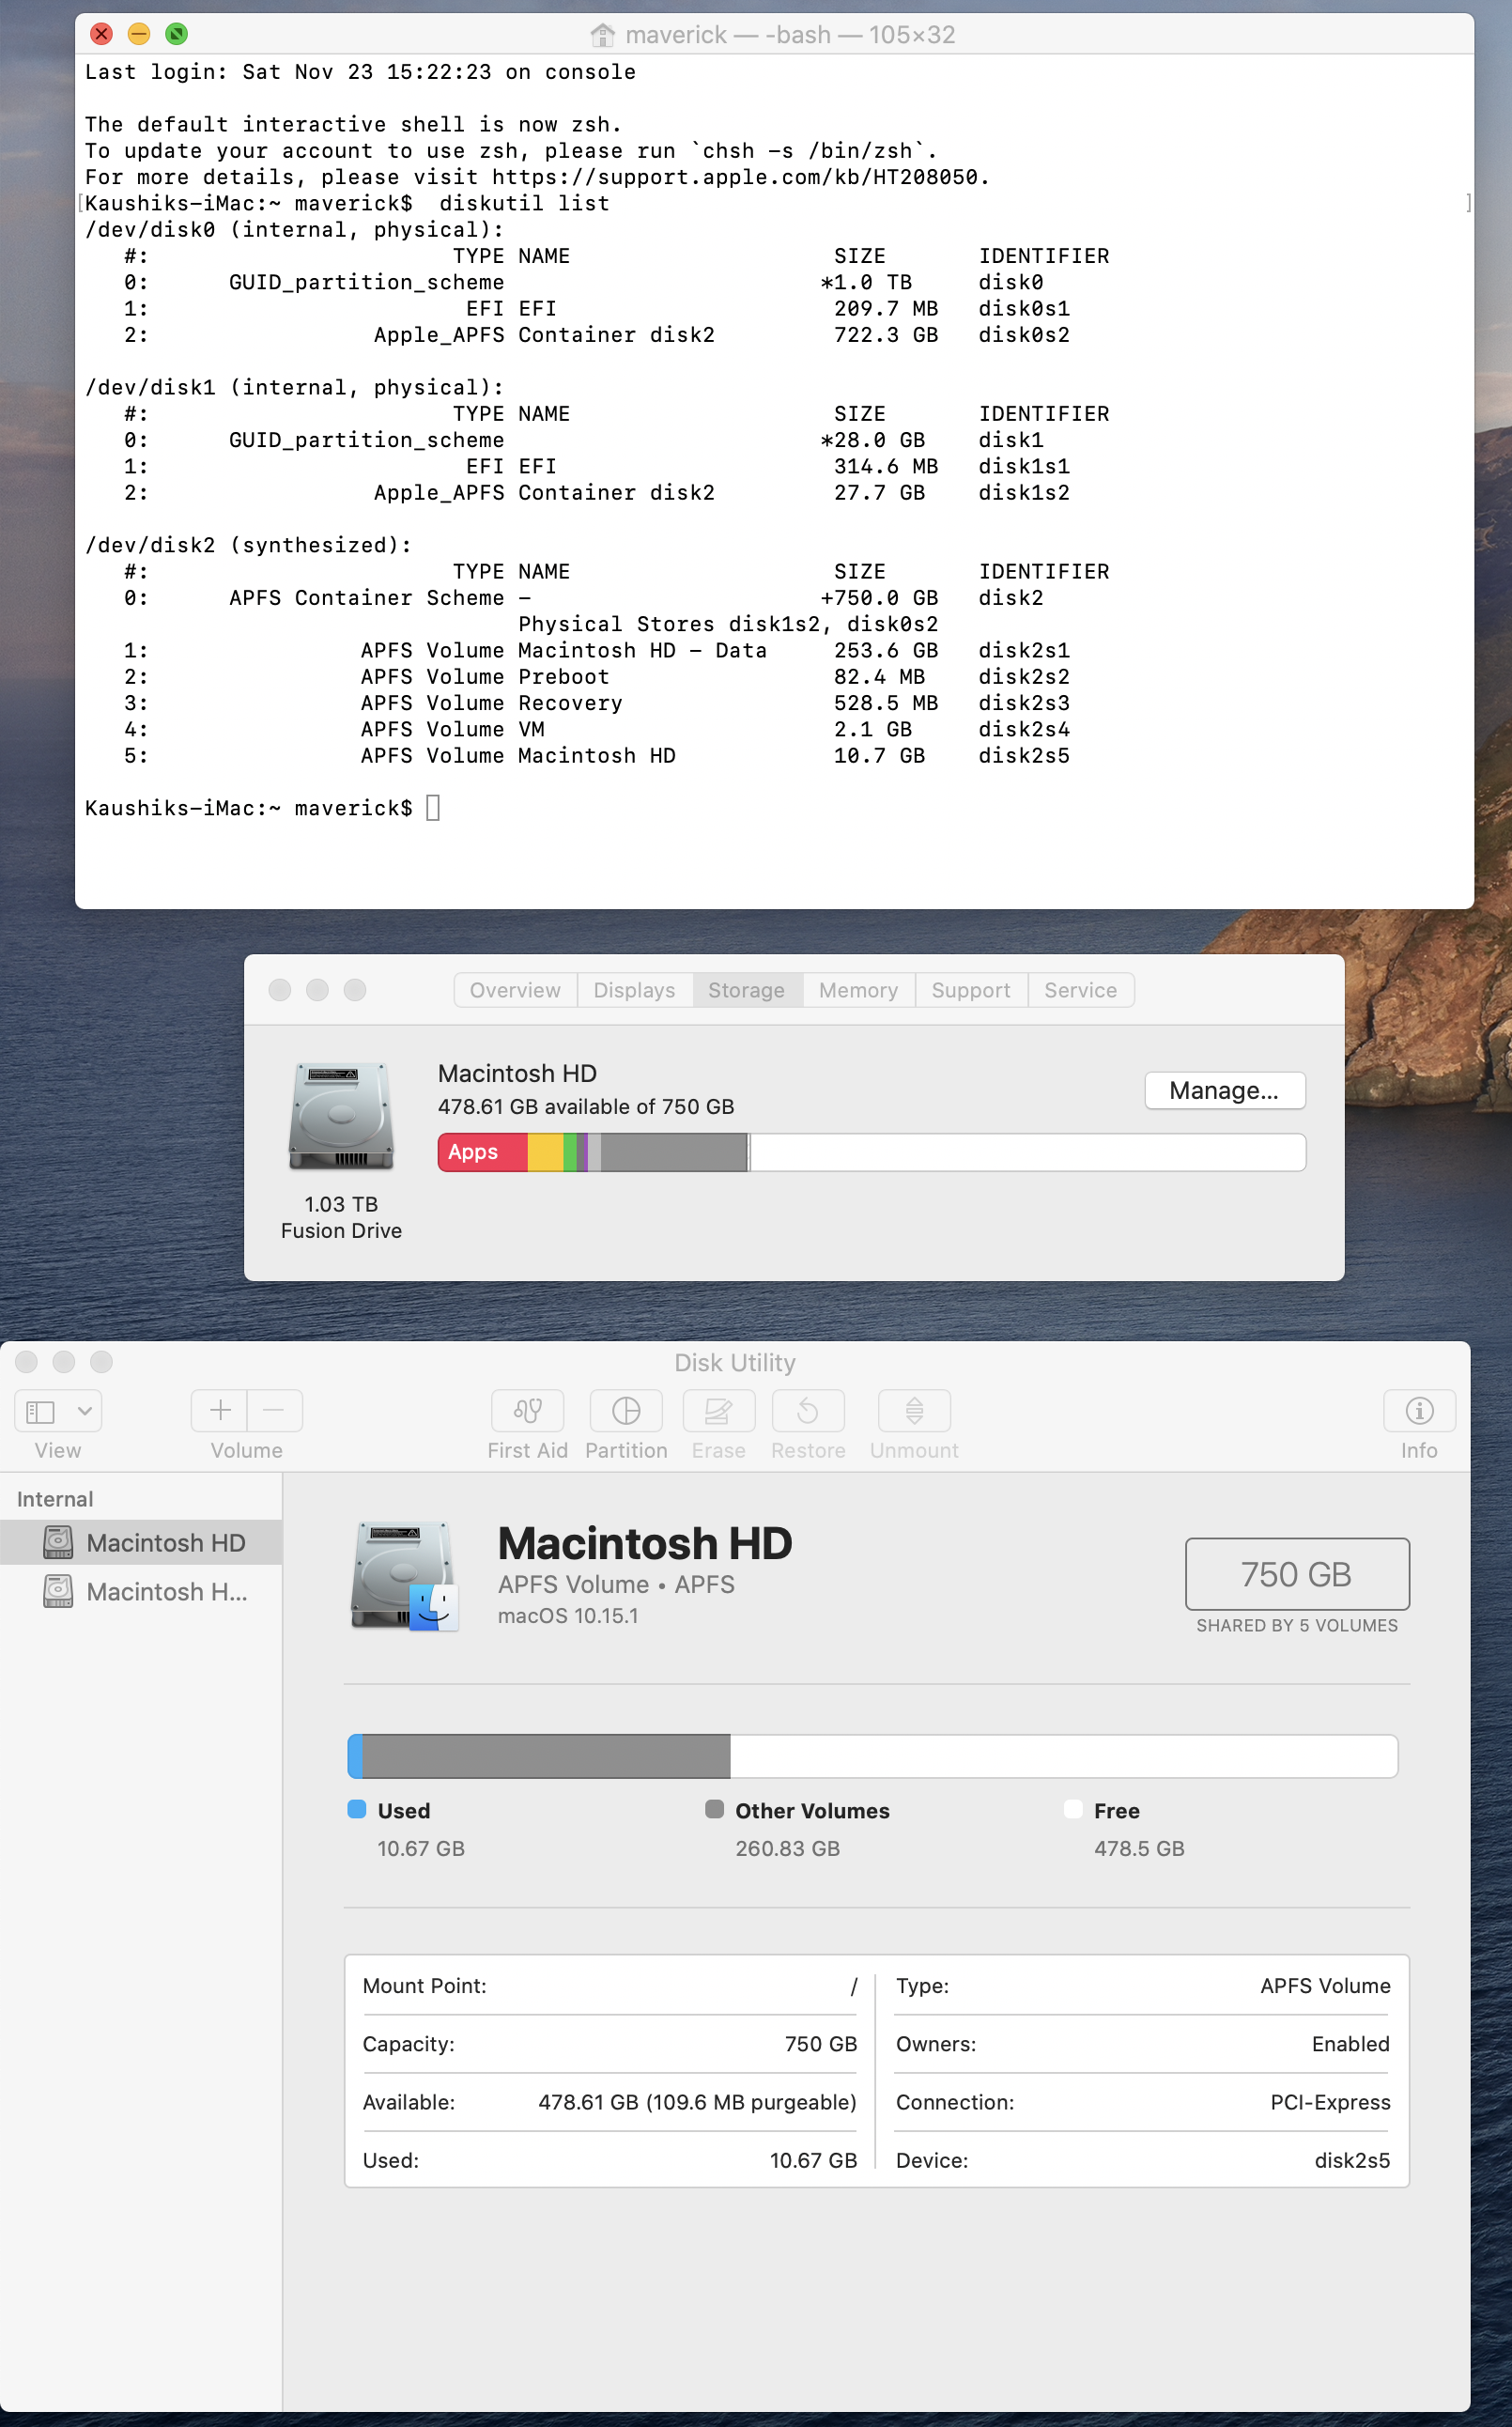This screenshot has height=2427, width=1512.
Task: Click 'APFS Volume • APFS' subtitle
Action: point(616,1584)
